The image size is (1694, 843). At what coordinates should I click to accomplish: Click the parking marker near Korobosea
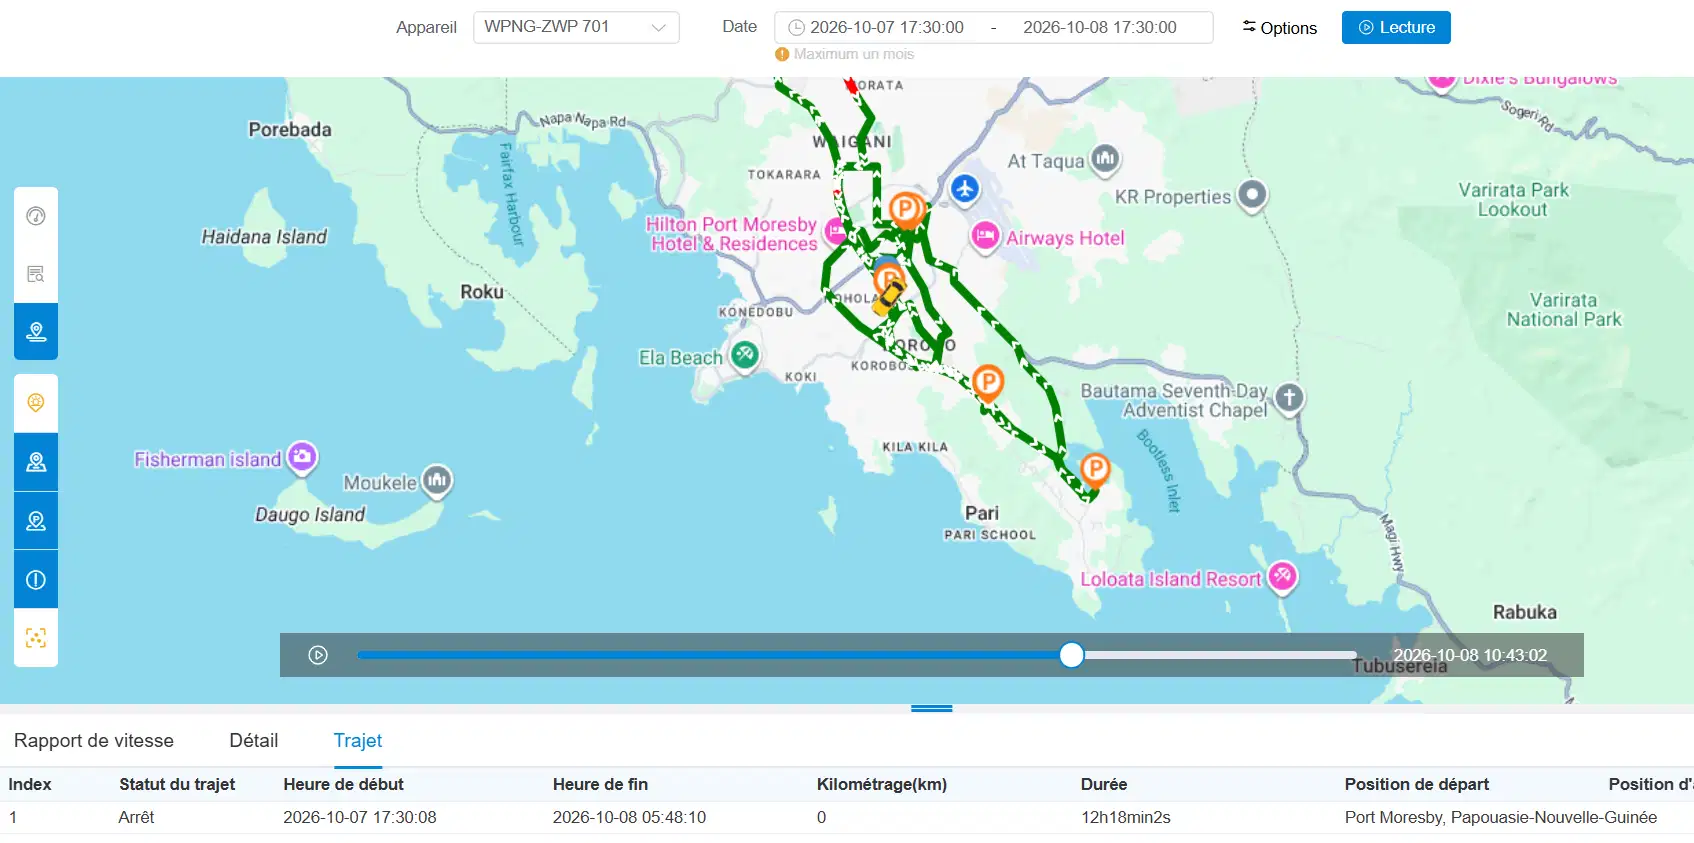click(988, 383)
